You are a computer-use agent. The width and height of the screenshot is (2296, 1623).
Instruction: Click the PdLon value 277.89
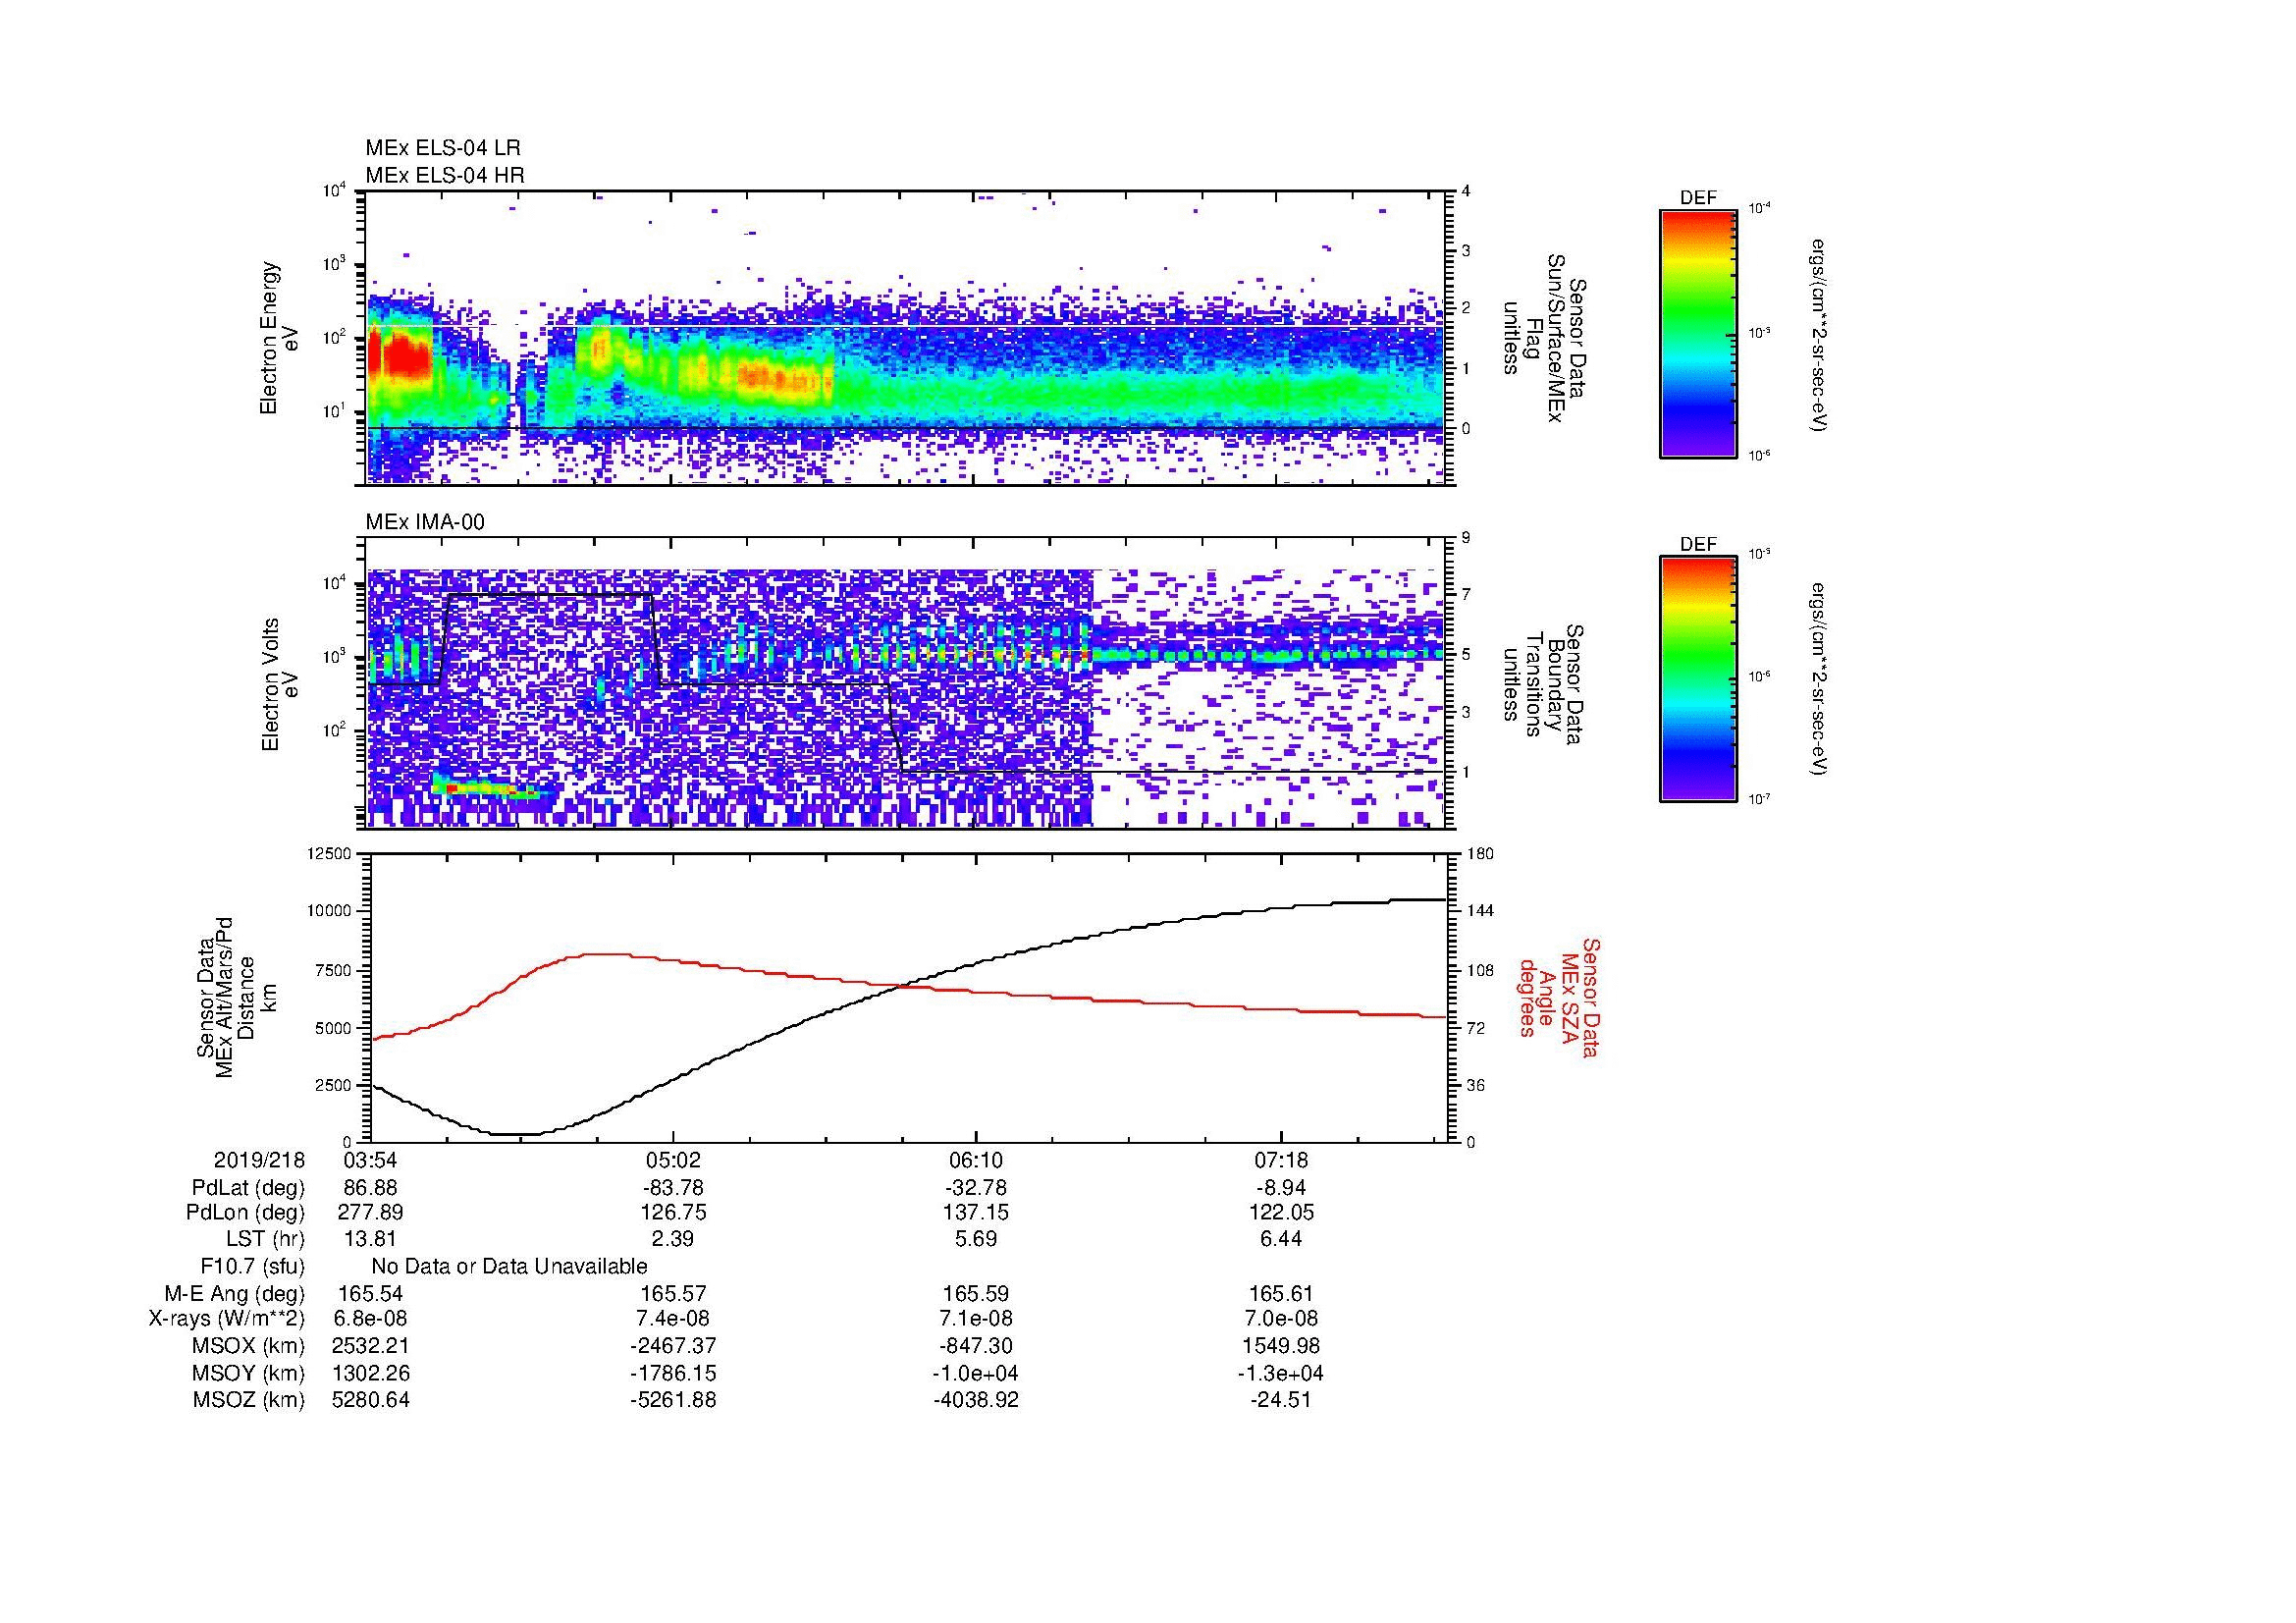tap(370, 1213)
